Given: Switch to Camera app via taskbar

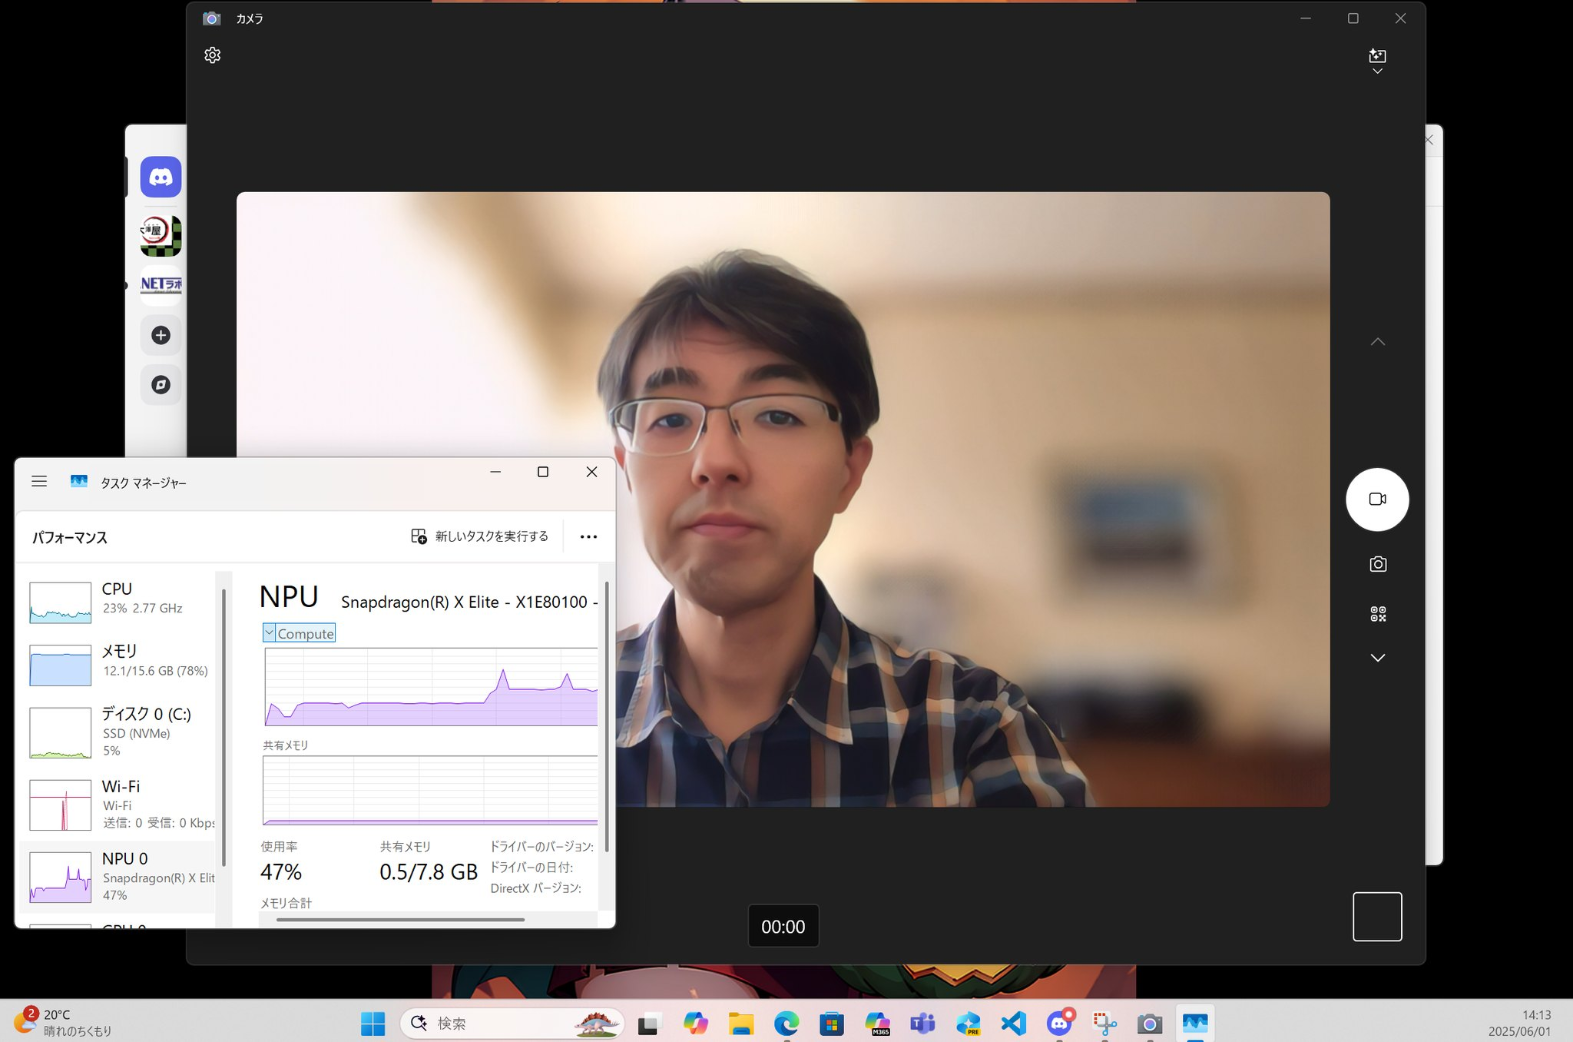Looking at the screenshot, I should (1150, 1024).
